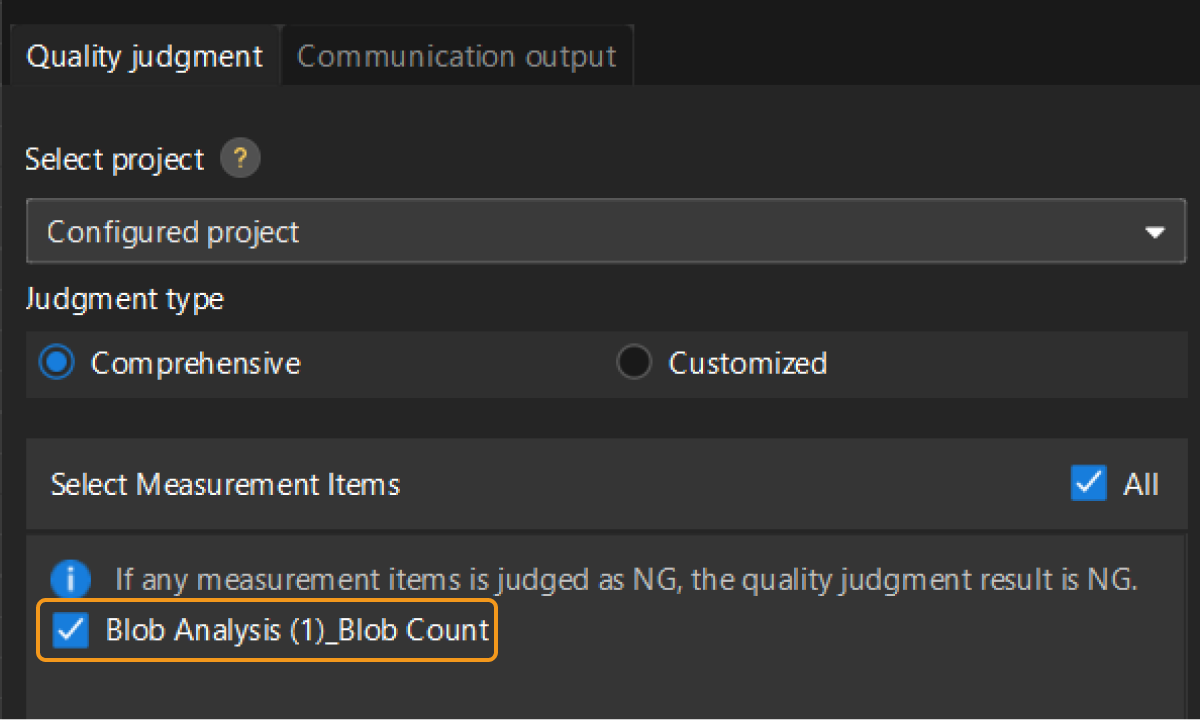1200x720 pixels.
Task: Select the Quality judgment tab
Action: coord(144,56)
